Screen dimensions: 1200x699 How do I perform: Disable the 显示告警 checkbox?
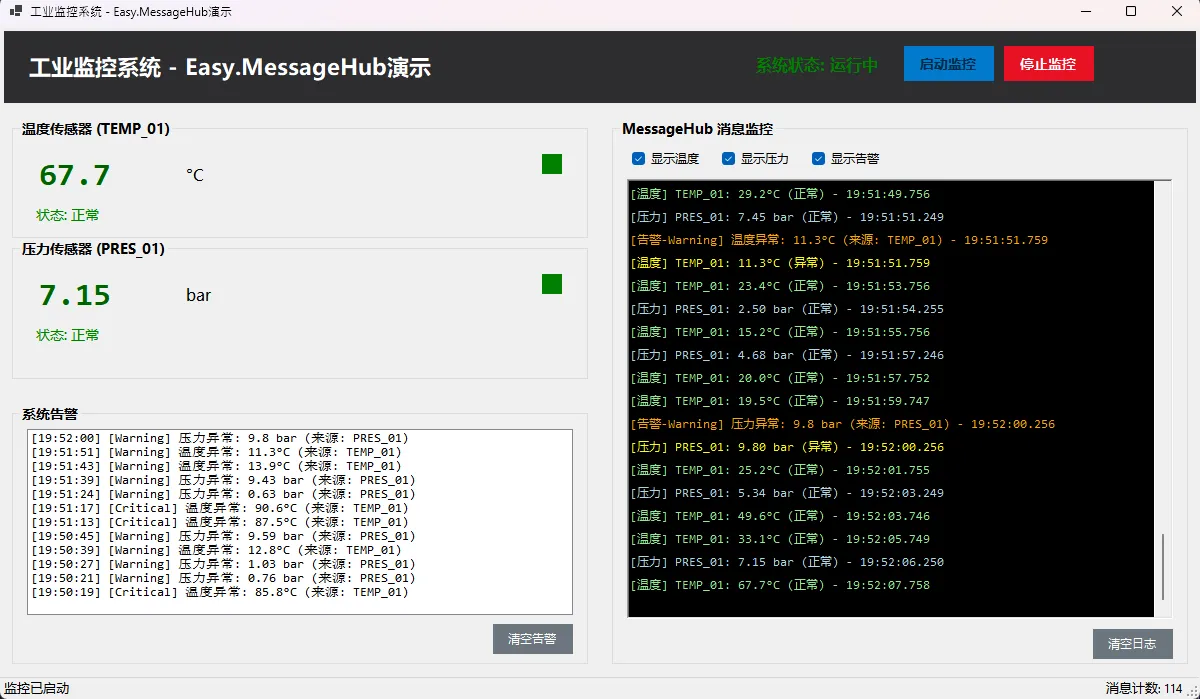(818, 159)
